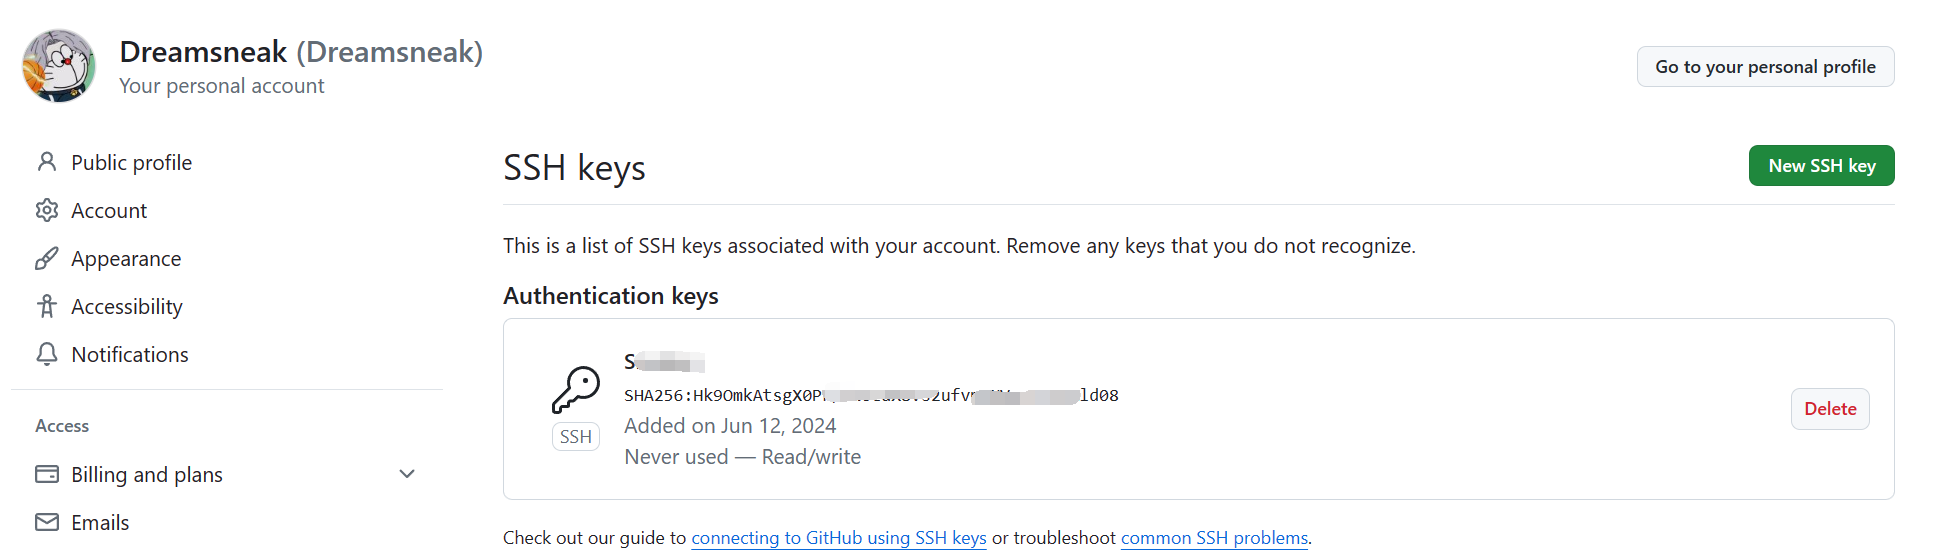The image size is (1940, 554).
Task: Click the large key icon
Action: pos(576,390)
